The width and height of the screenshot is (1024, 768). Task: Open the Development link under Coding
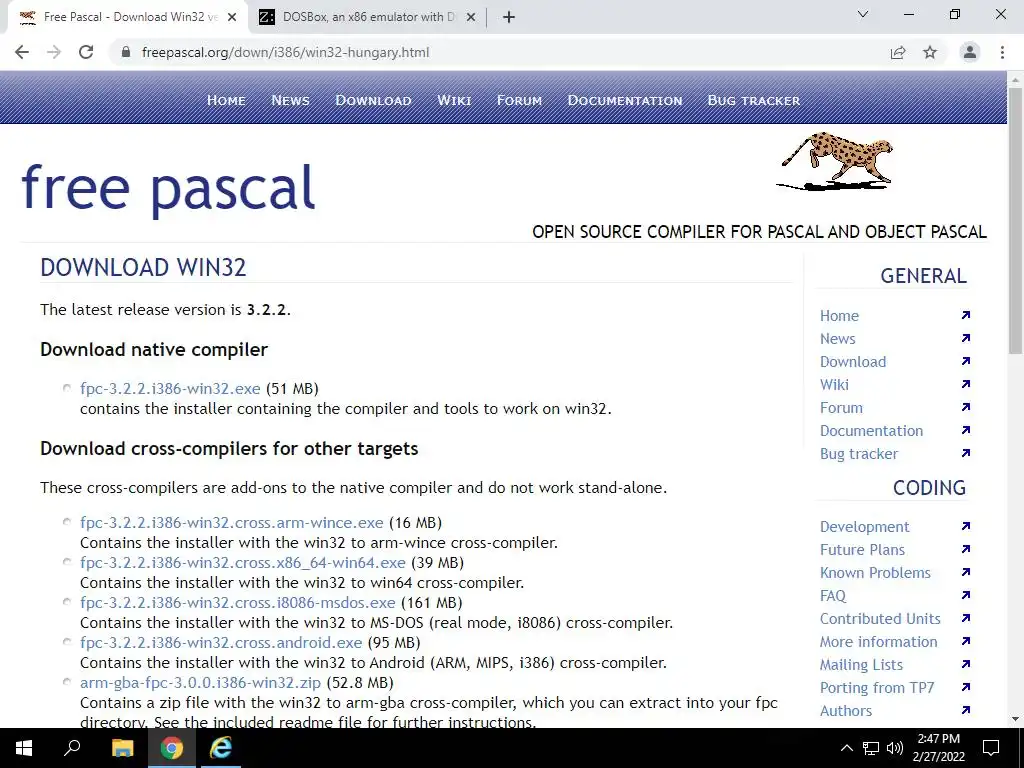(x=864, y=526)
